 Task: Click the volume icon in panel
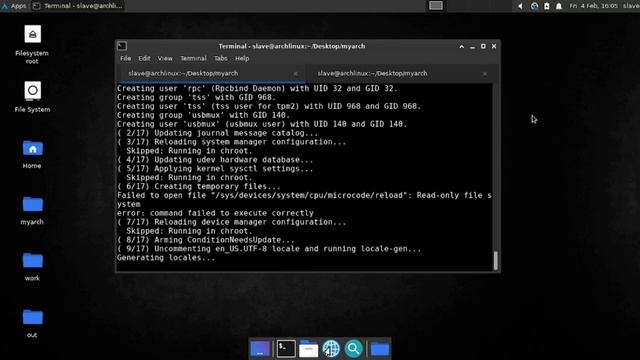click(x=520, y=6)
